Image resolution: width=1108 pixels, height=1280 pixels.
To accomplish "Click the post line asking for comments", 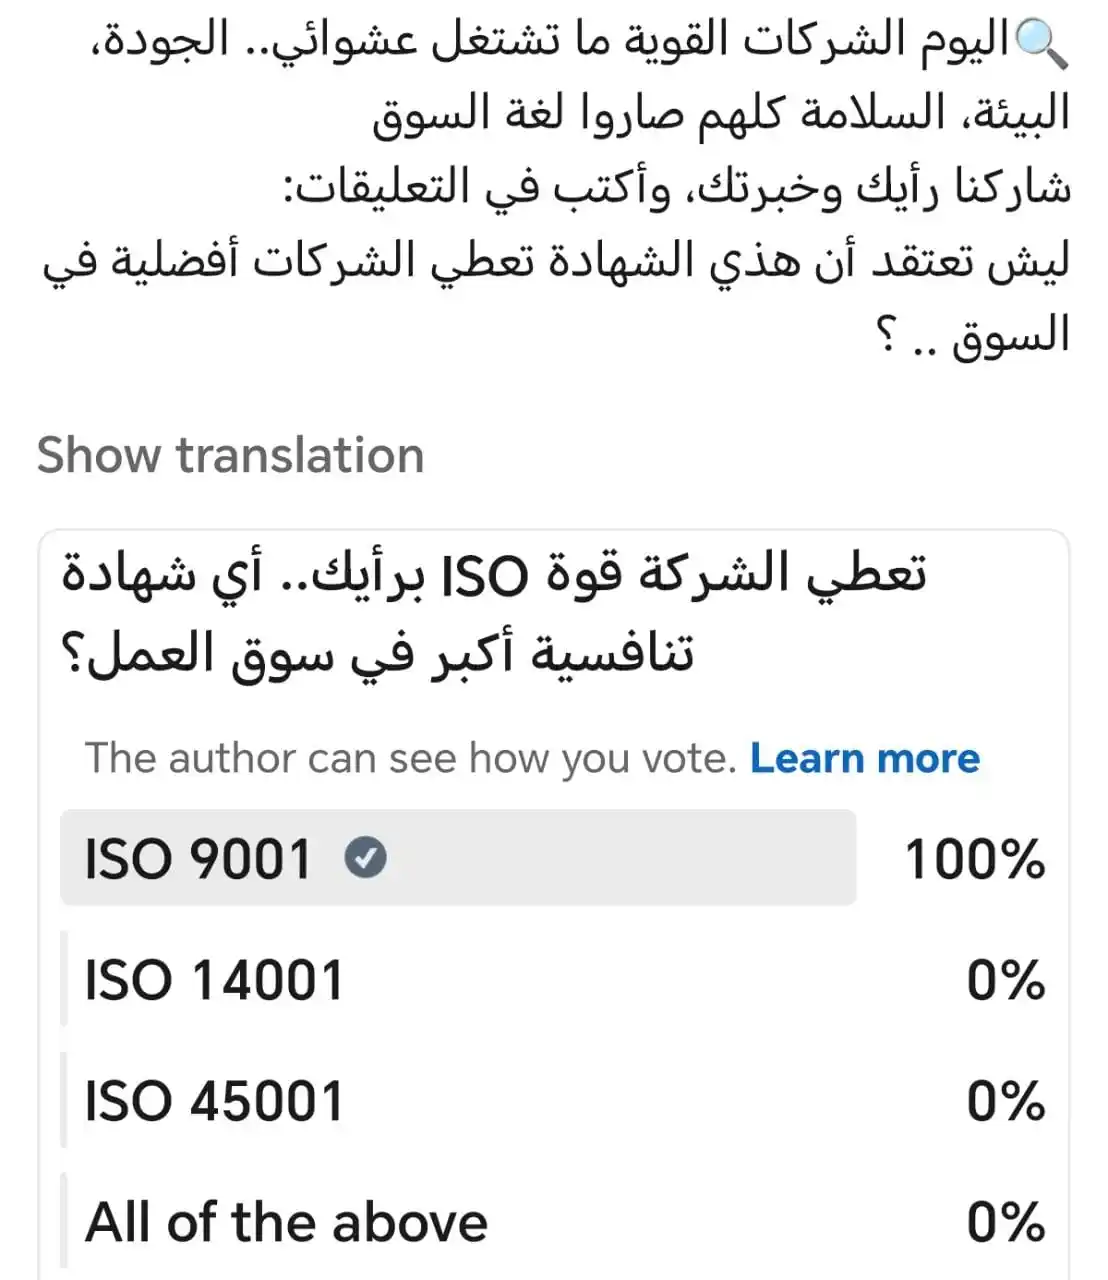I will click(678, 187).
